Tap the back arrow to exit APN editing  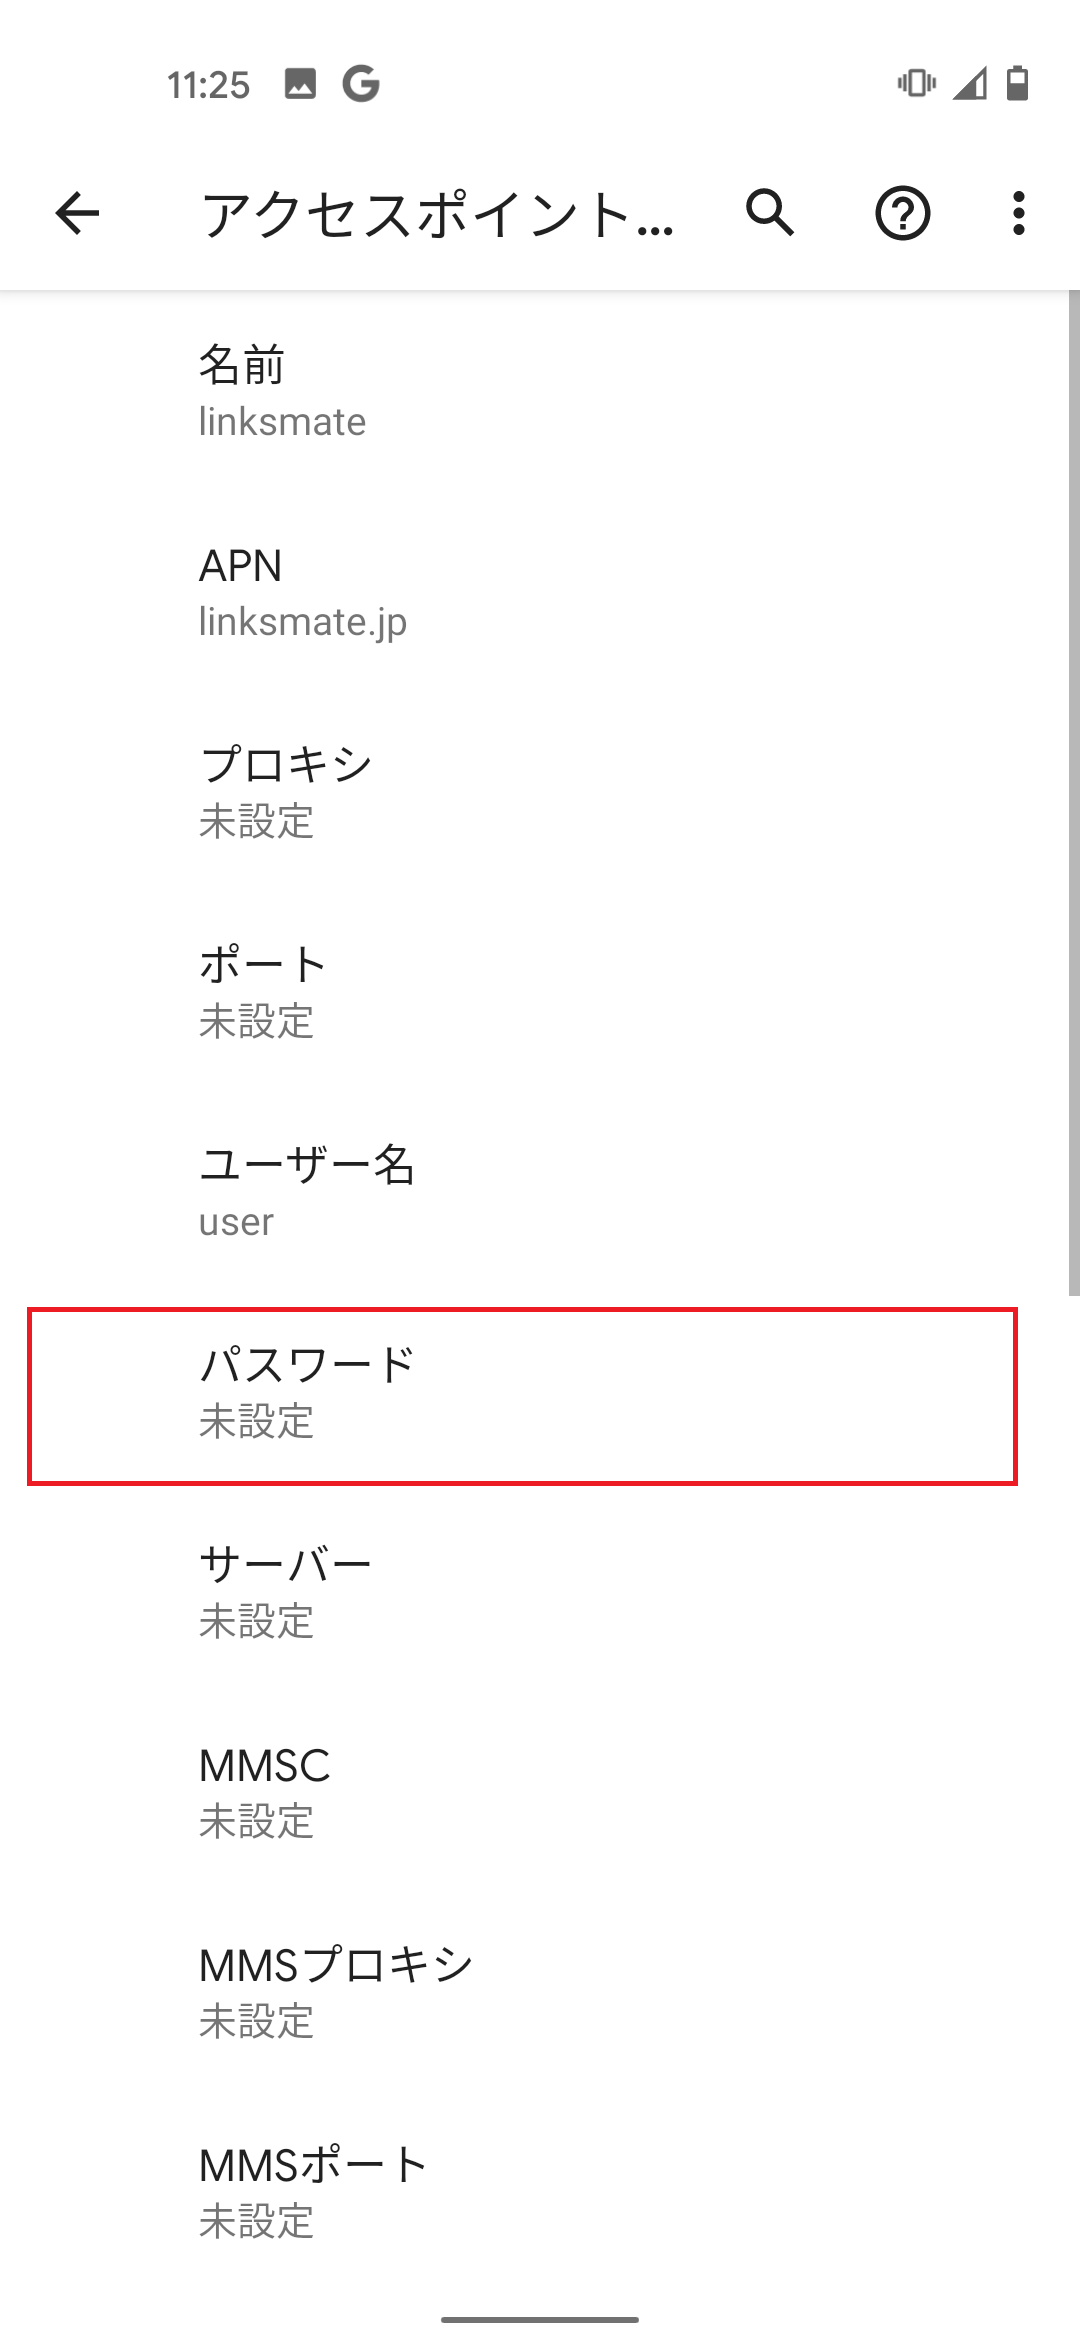click(75, 214)
